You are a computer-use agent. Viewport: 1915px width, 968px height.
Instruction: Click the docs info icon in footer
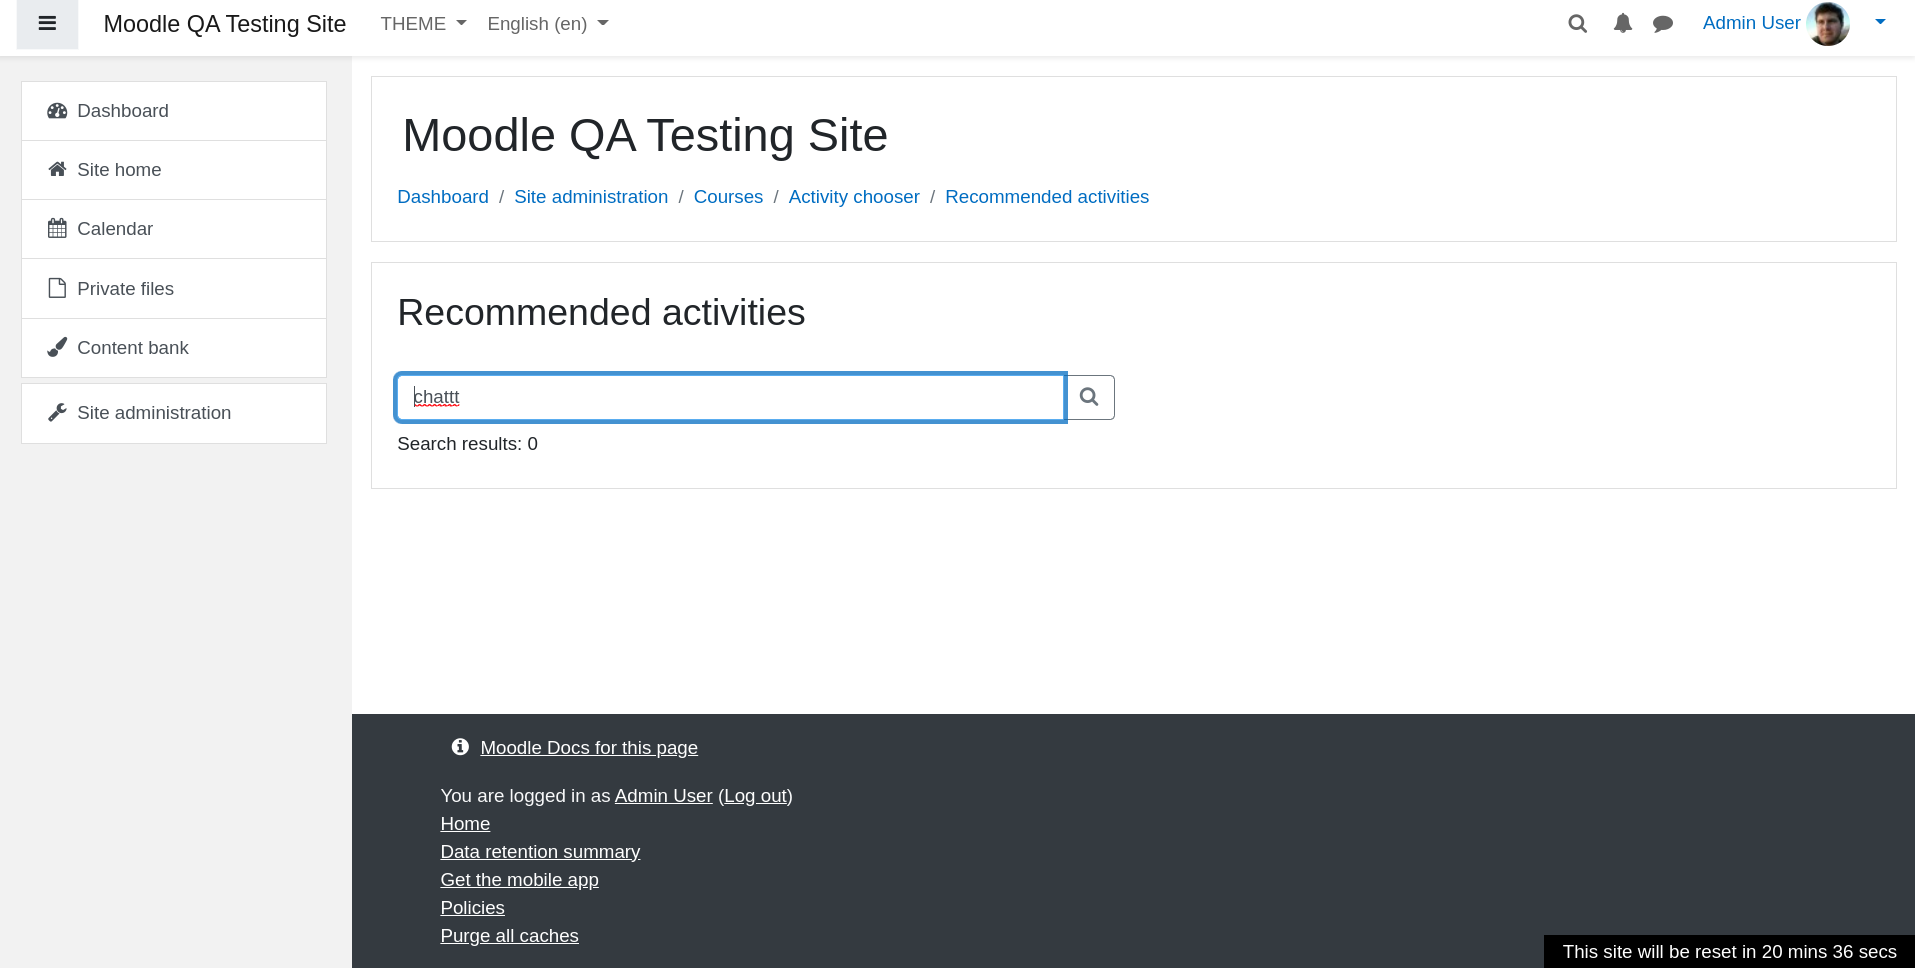click(x=460, y=747)
